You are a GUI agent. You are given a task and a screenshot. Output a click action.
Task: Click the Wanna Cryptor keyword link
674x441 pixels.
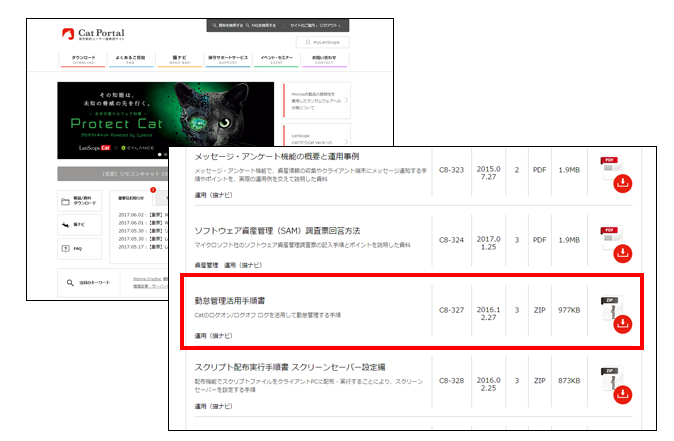147,279
